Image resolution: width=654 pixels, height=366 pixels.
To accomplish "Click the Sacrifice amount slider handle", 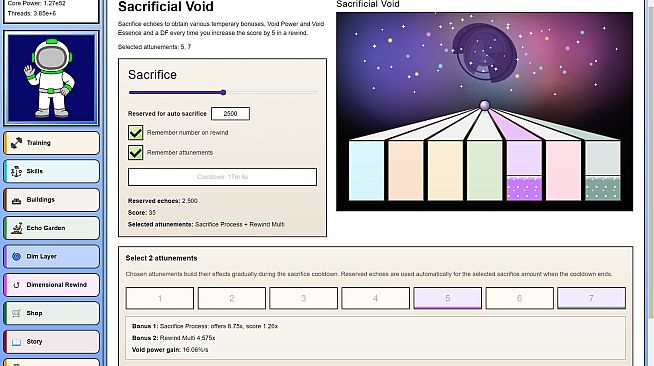I will pyautogui.click(x=224, y=93).
